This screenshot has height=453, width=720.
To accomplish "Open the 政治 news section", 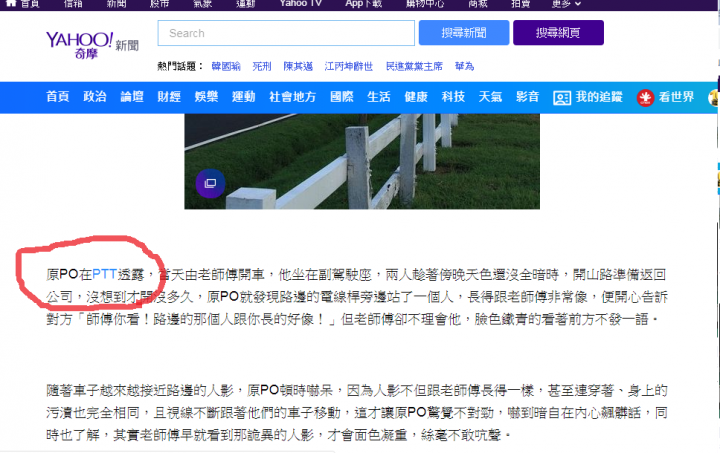I will point(95,97).
